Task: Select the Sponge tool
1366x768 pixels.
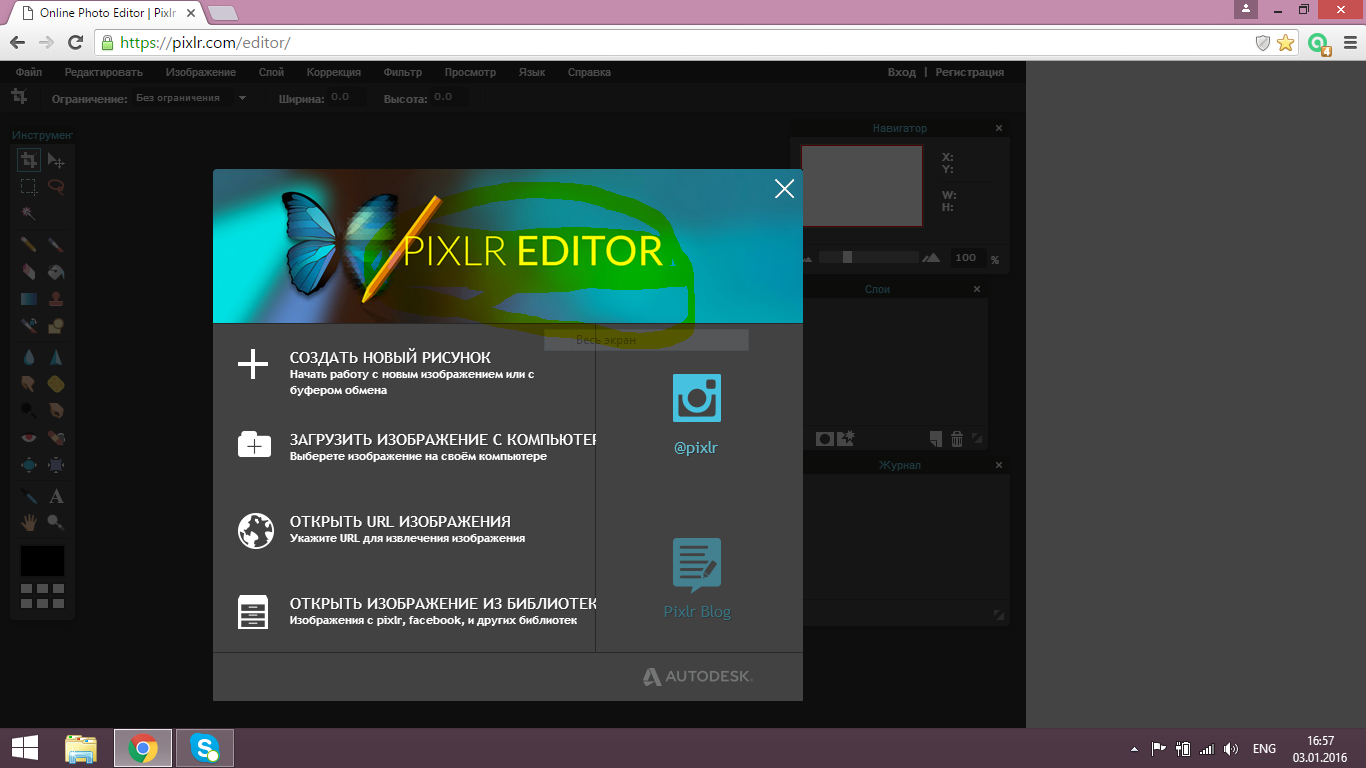Action: [56, 383]
